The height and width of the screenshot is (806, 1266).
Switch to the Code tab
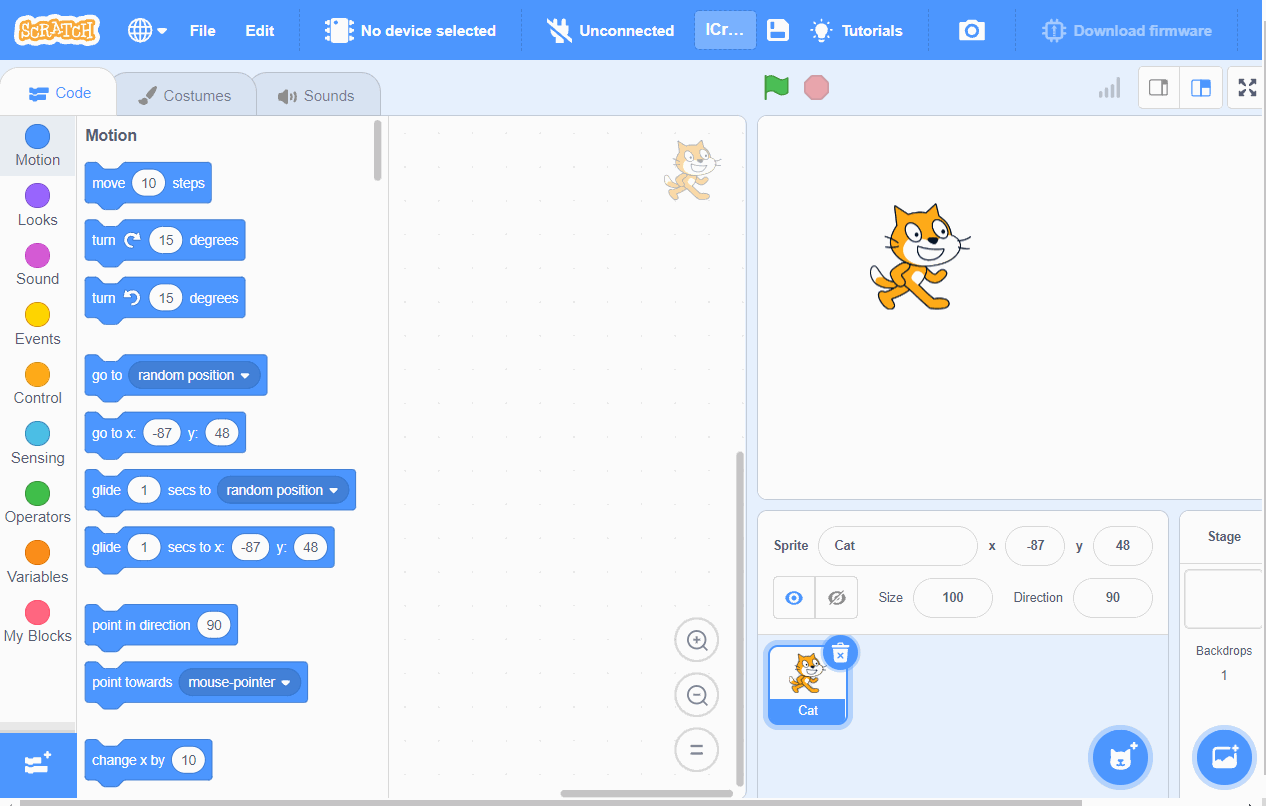click(x=60, y=93)
